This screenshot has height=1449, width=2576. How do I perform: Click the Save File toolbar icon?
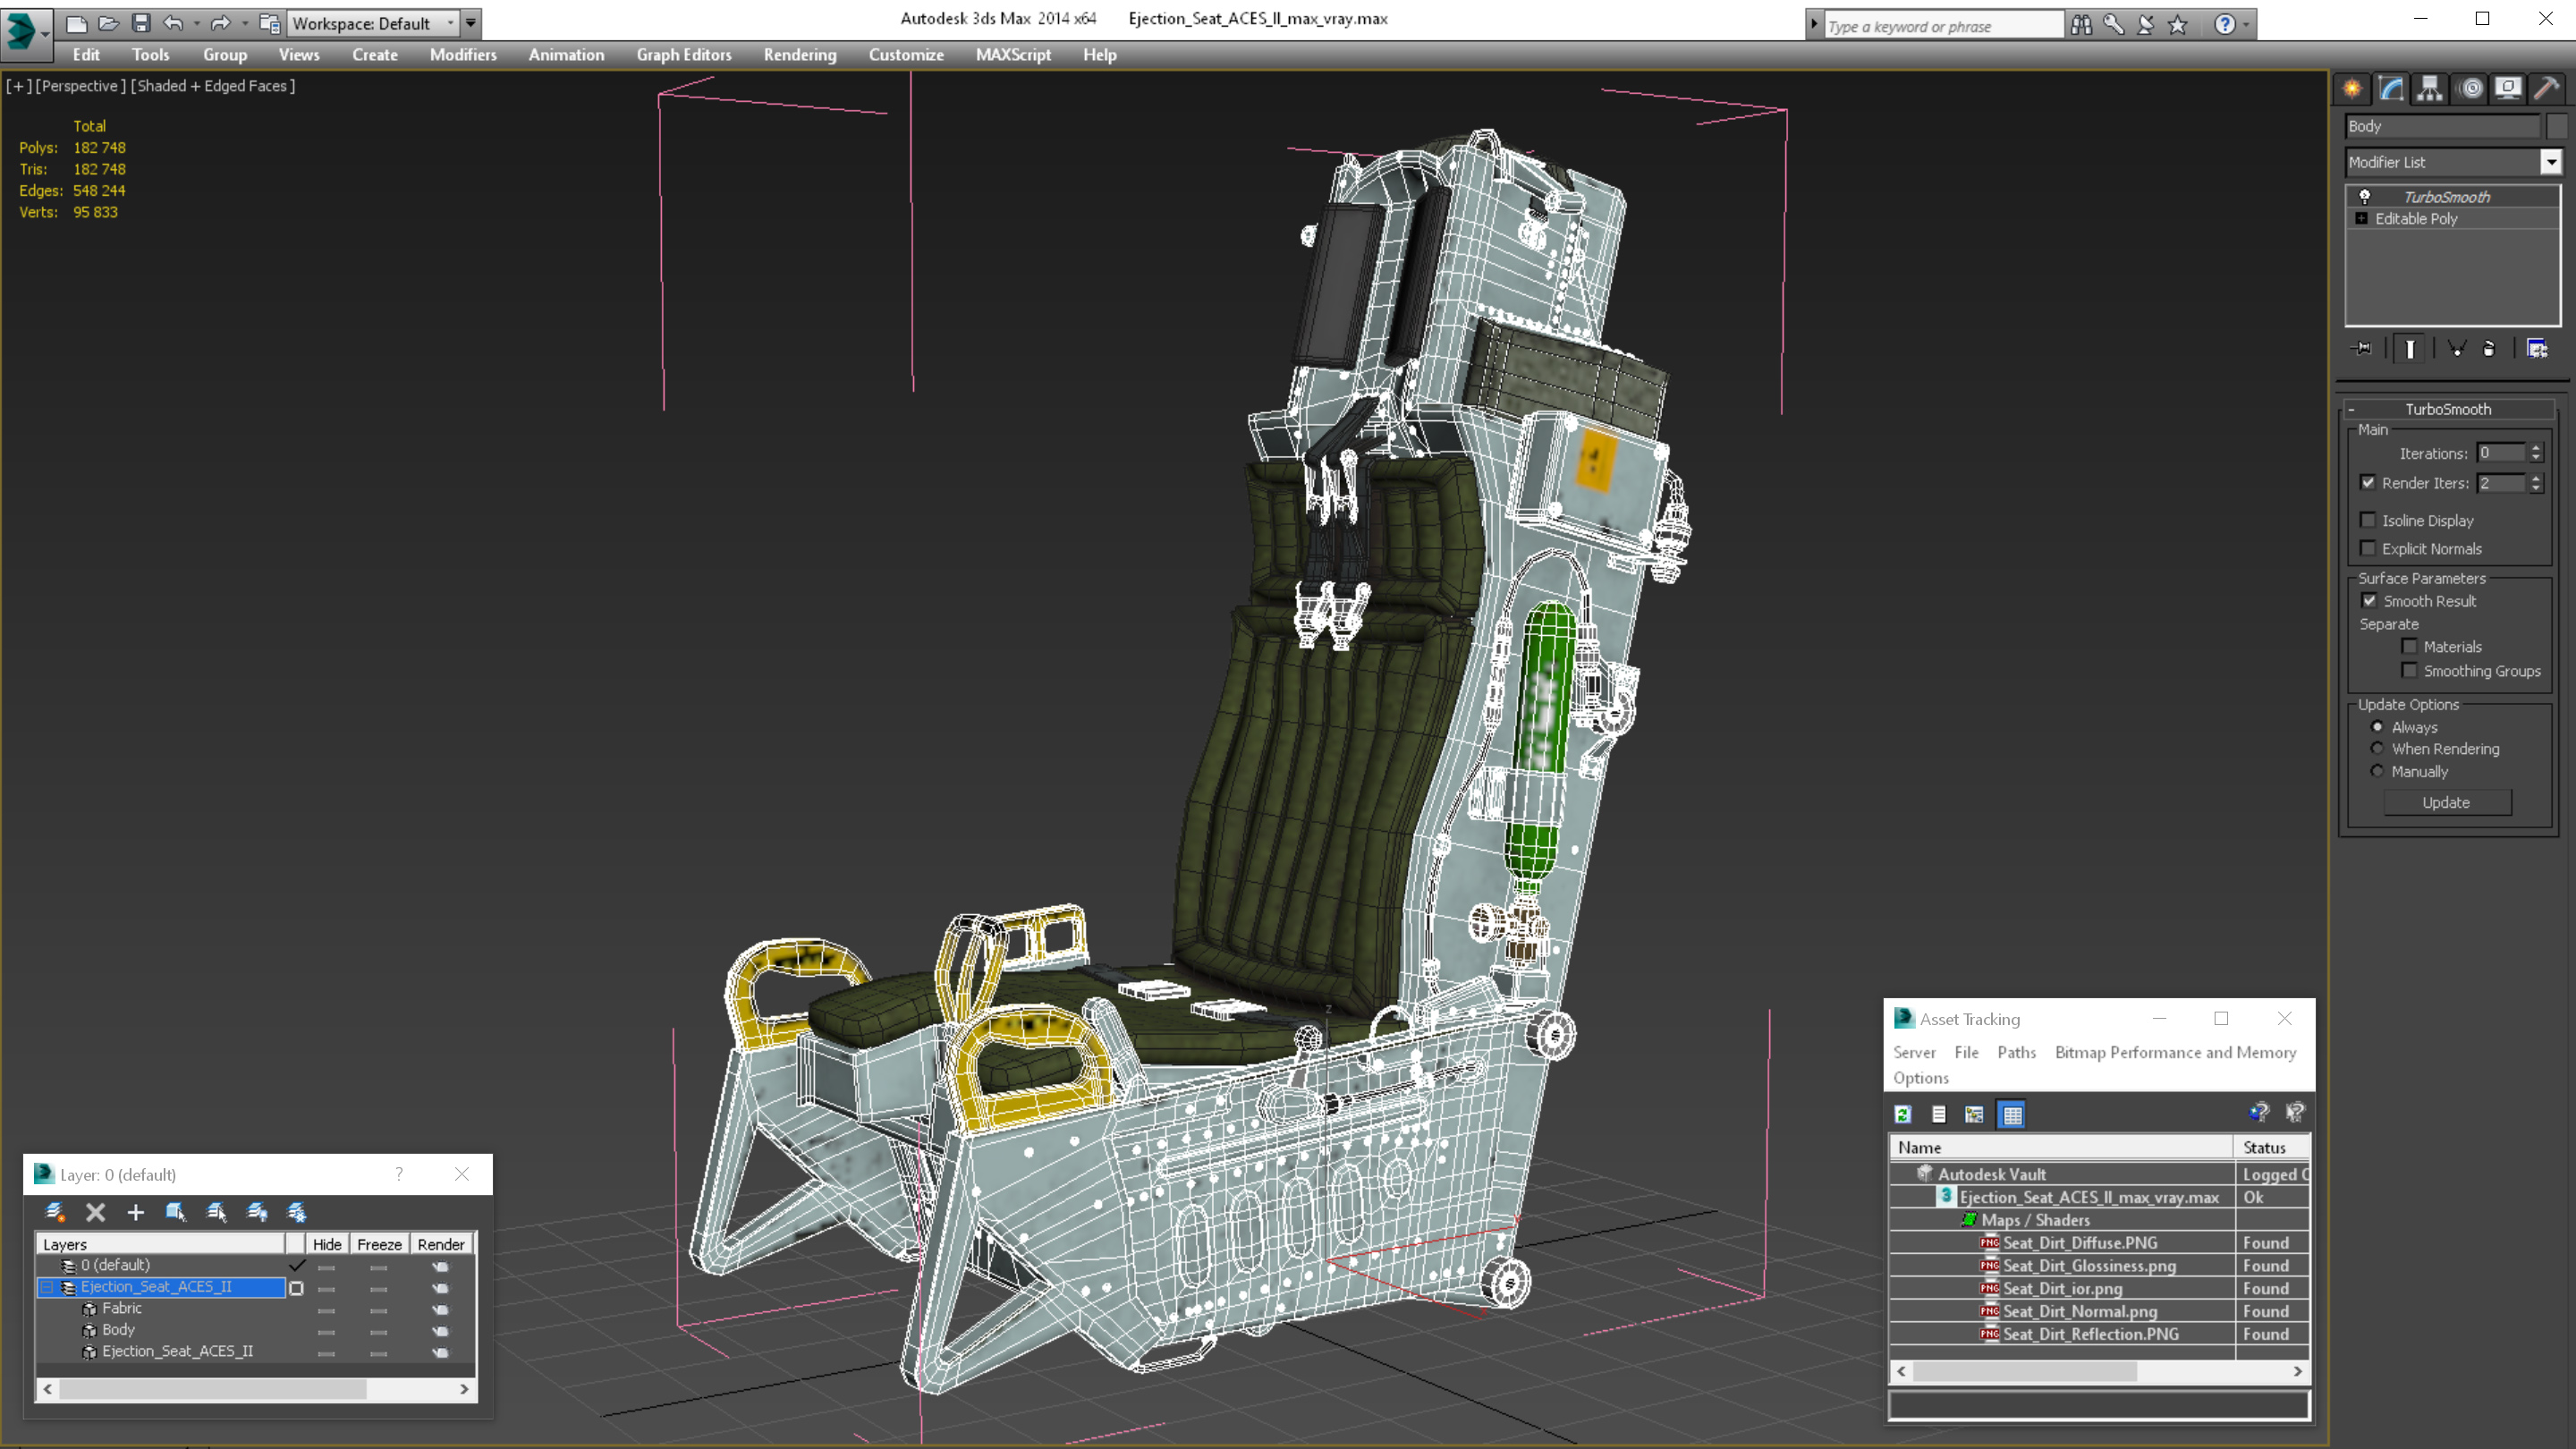click(x=141, y=23)
